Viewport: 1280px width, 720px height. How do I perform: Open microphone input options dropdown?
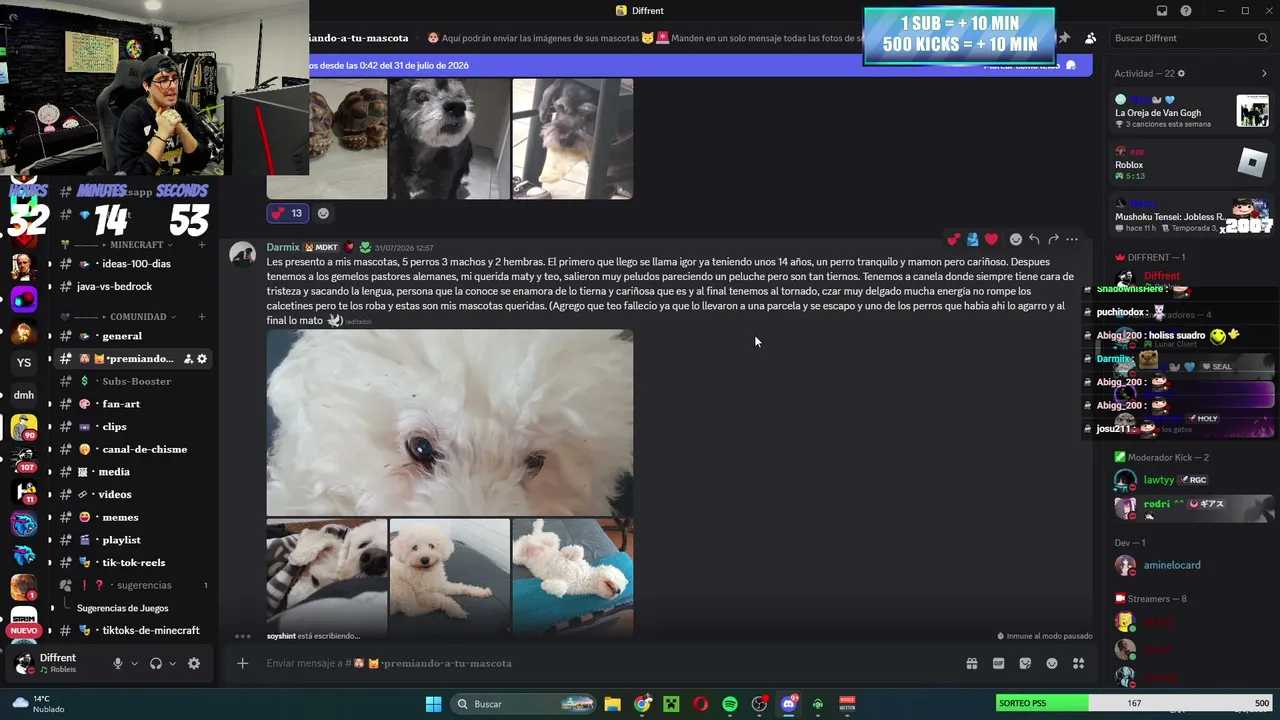[x=134, y=663]
